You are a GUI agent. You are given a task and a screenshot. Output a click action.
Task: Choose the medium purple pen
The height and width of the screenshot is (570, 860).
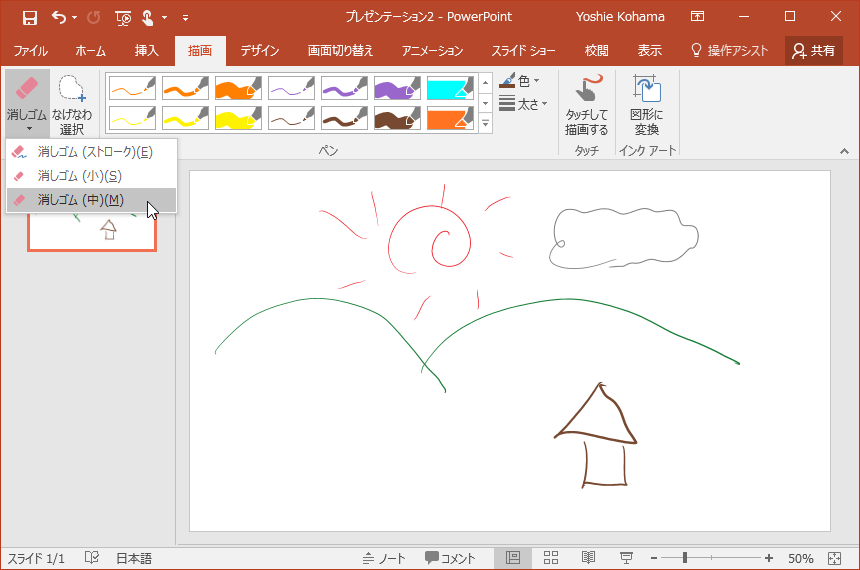click(x=344, y=88)
